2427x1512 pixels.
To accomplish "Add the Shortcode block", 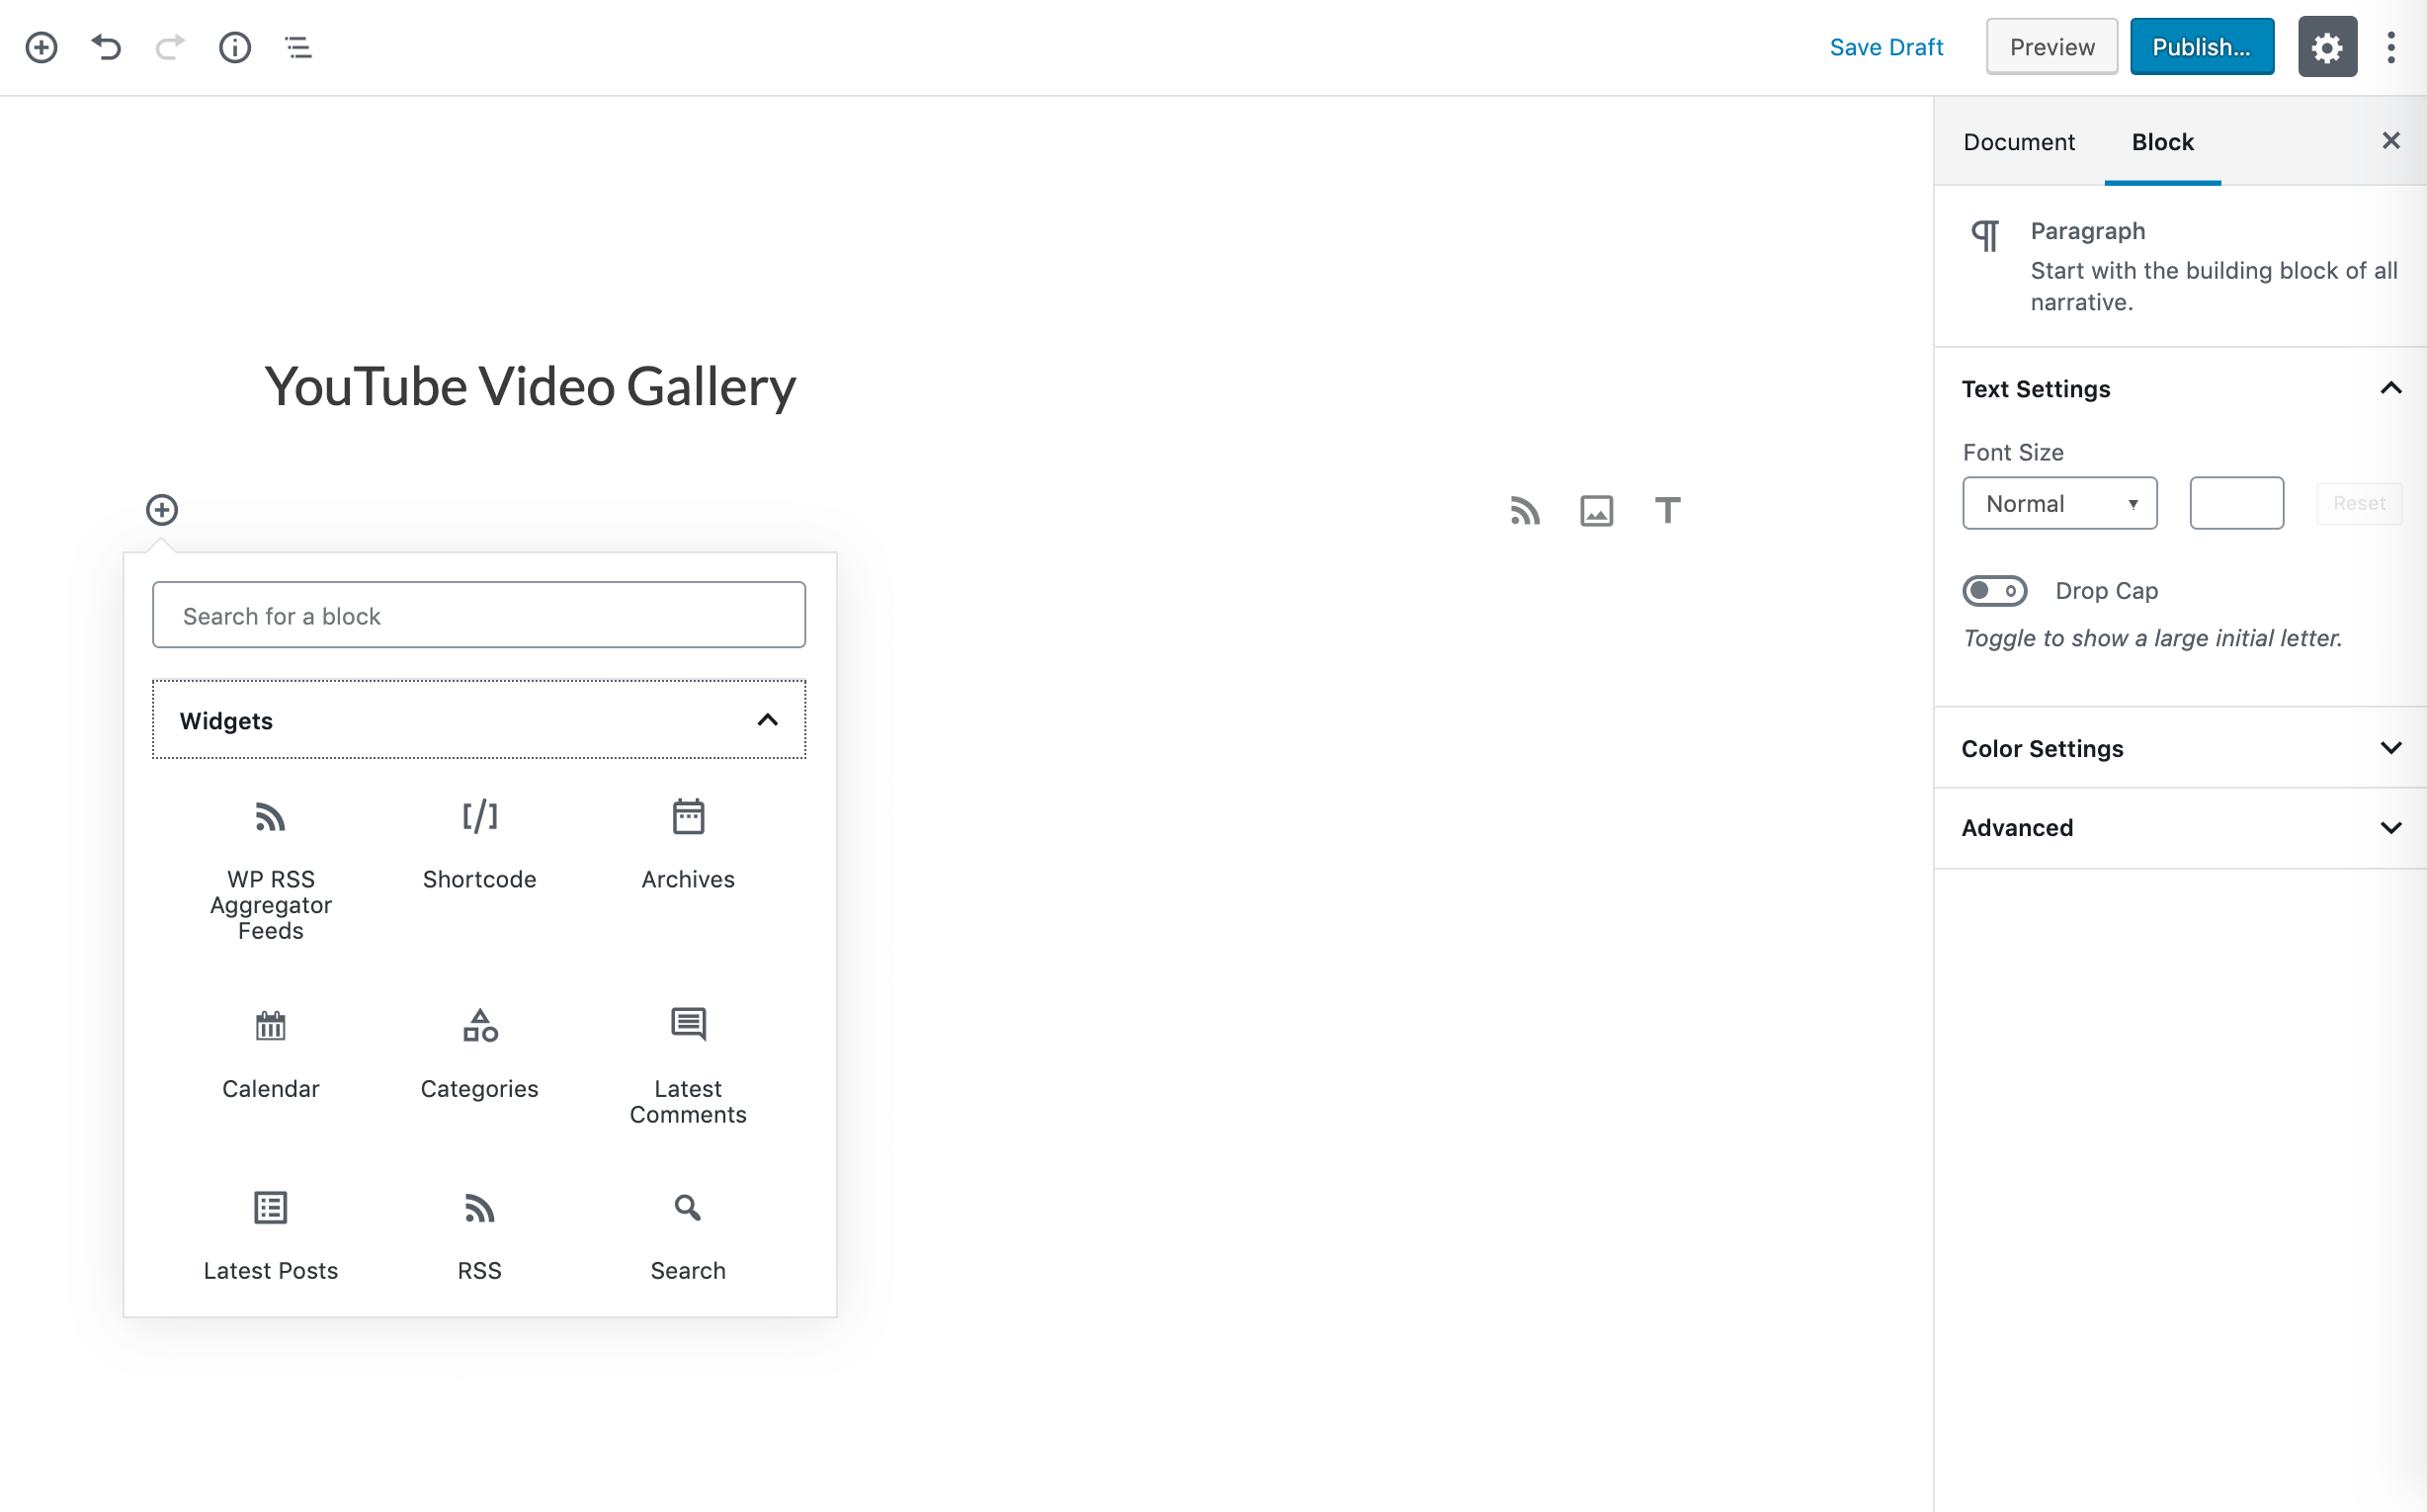I will coord(480,845).
